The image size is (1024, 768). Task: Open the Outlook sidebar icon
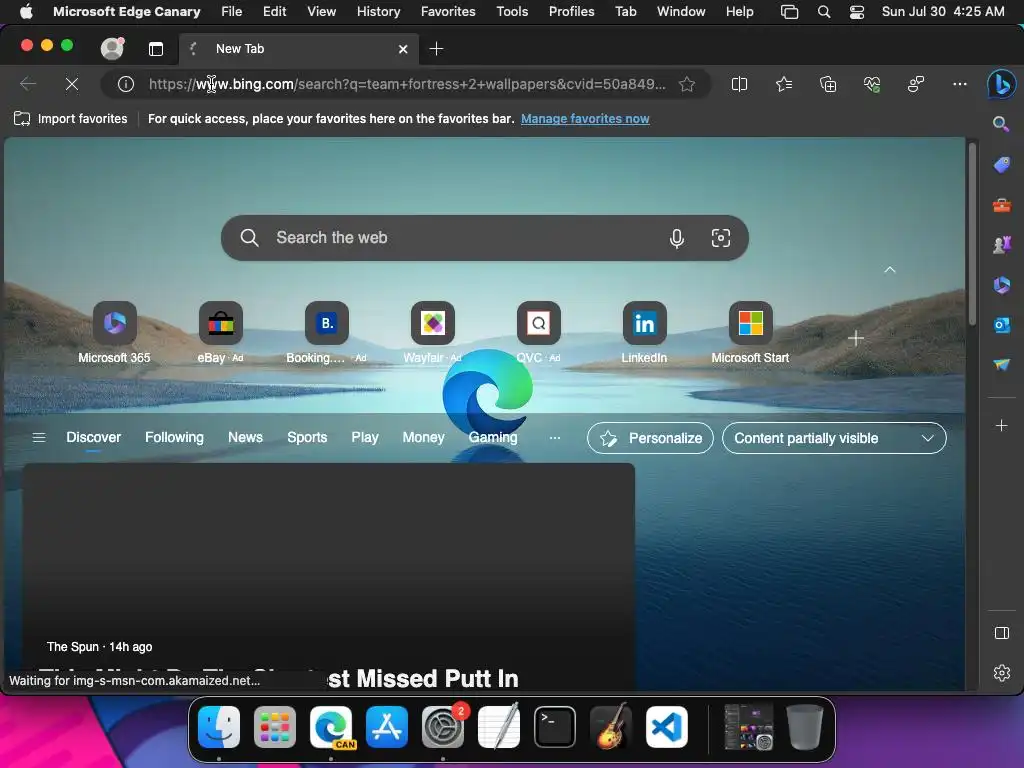(1001, 325)
